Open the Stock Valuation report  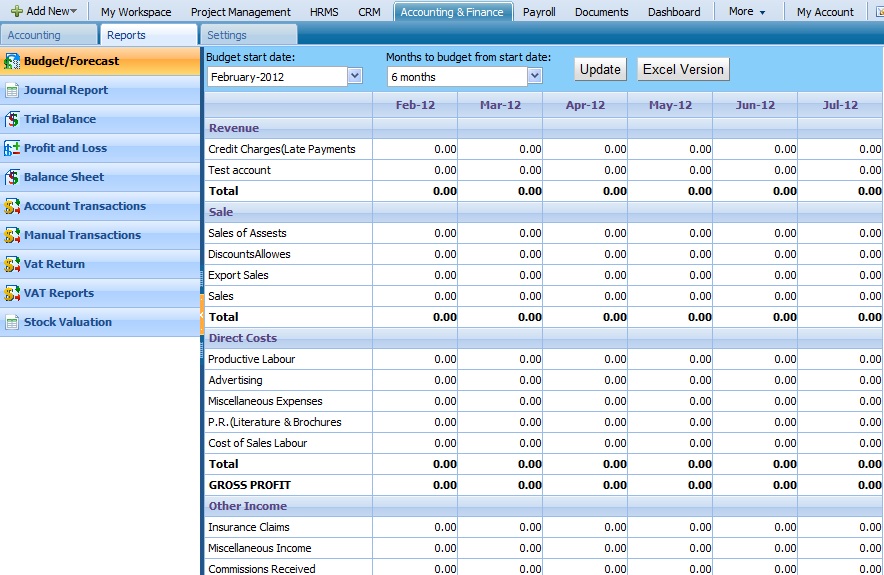click(x=68, y=322)
